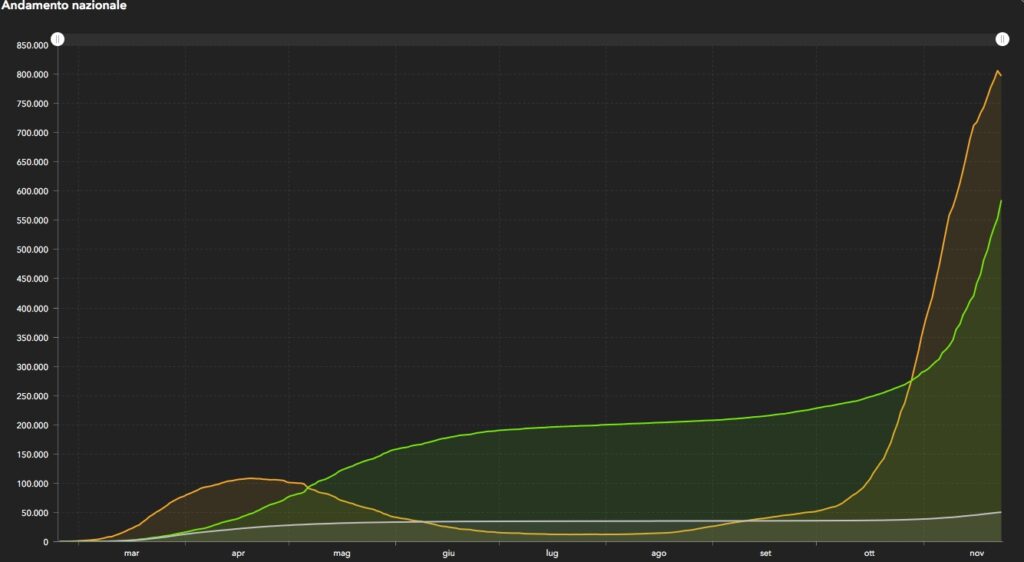Click the "apr" month axis label
Screen dimensions: 1024x562
238,552
